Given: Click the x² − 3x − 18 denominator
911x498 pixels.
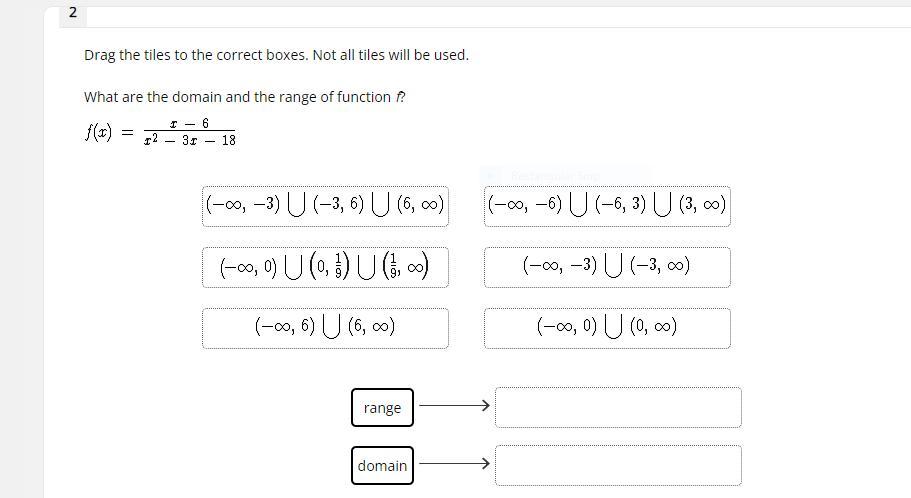Looking at the screenshot, I should click(x=189, y=141).
